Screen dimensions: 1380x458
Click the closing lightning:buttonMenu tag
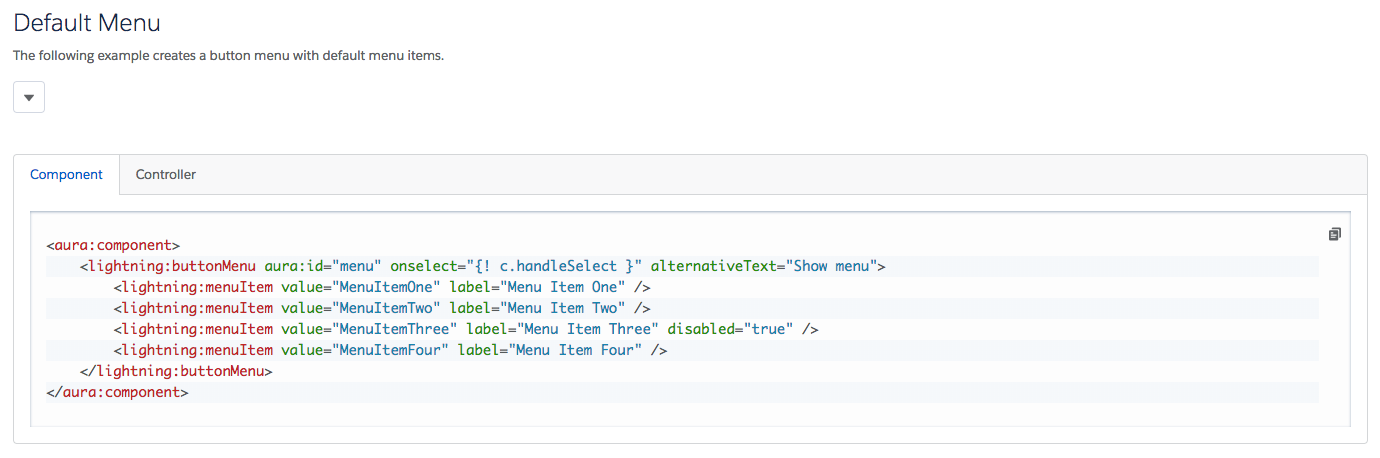[x=176, y=371]
